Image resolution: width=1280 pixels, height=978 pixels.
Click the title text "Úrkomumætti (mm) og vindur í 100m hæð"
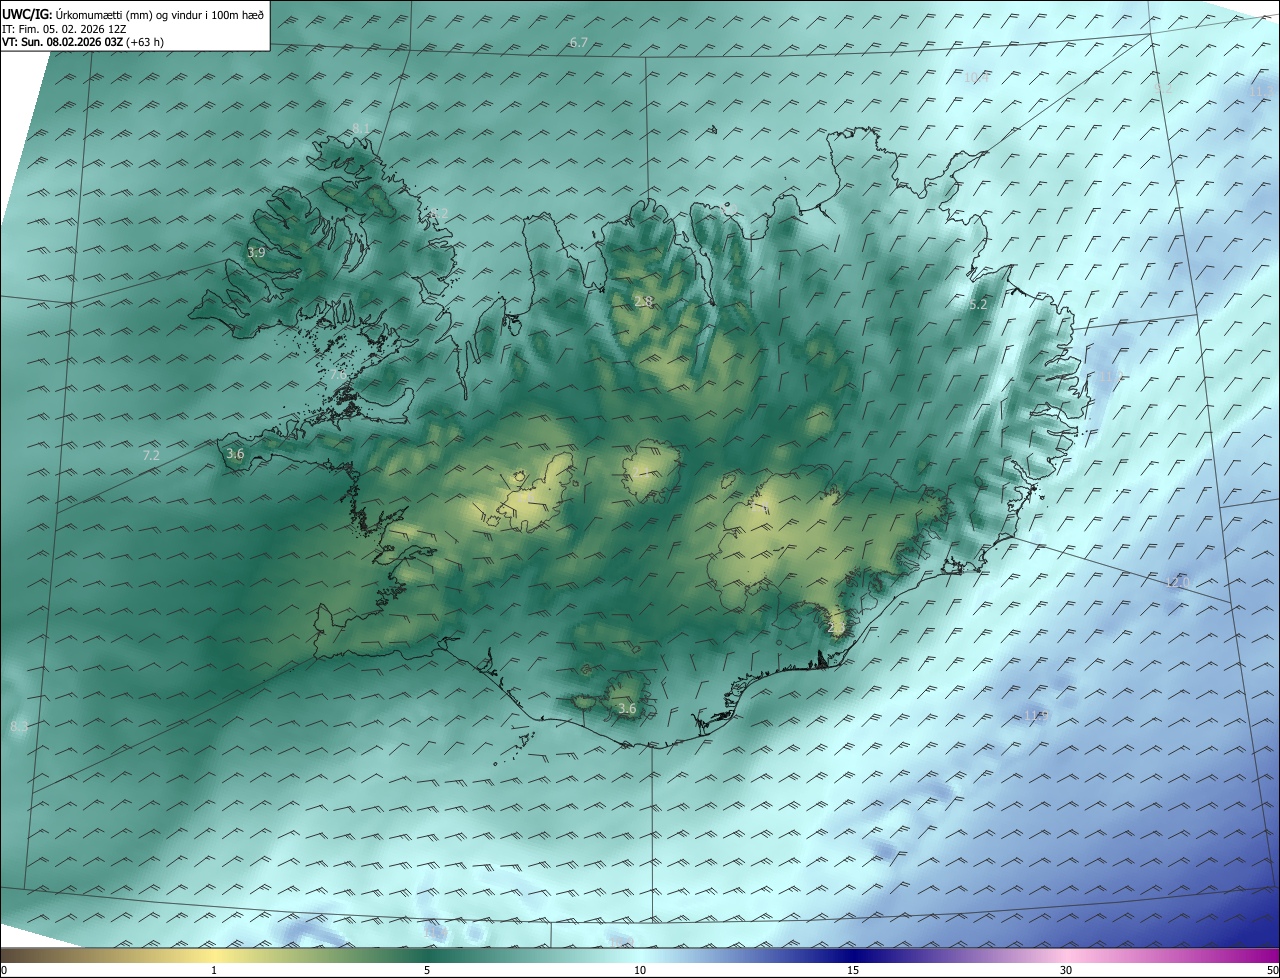pos(160,14)
